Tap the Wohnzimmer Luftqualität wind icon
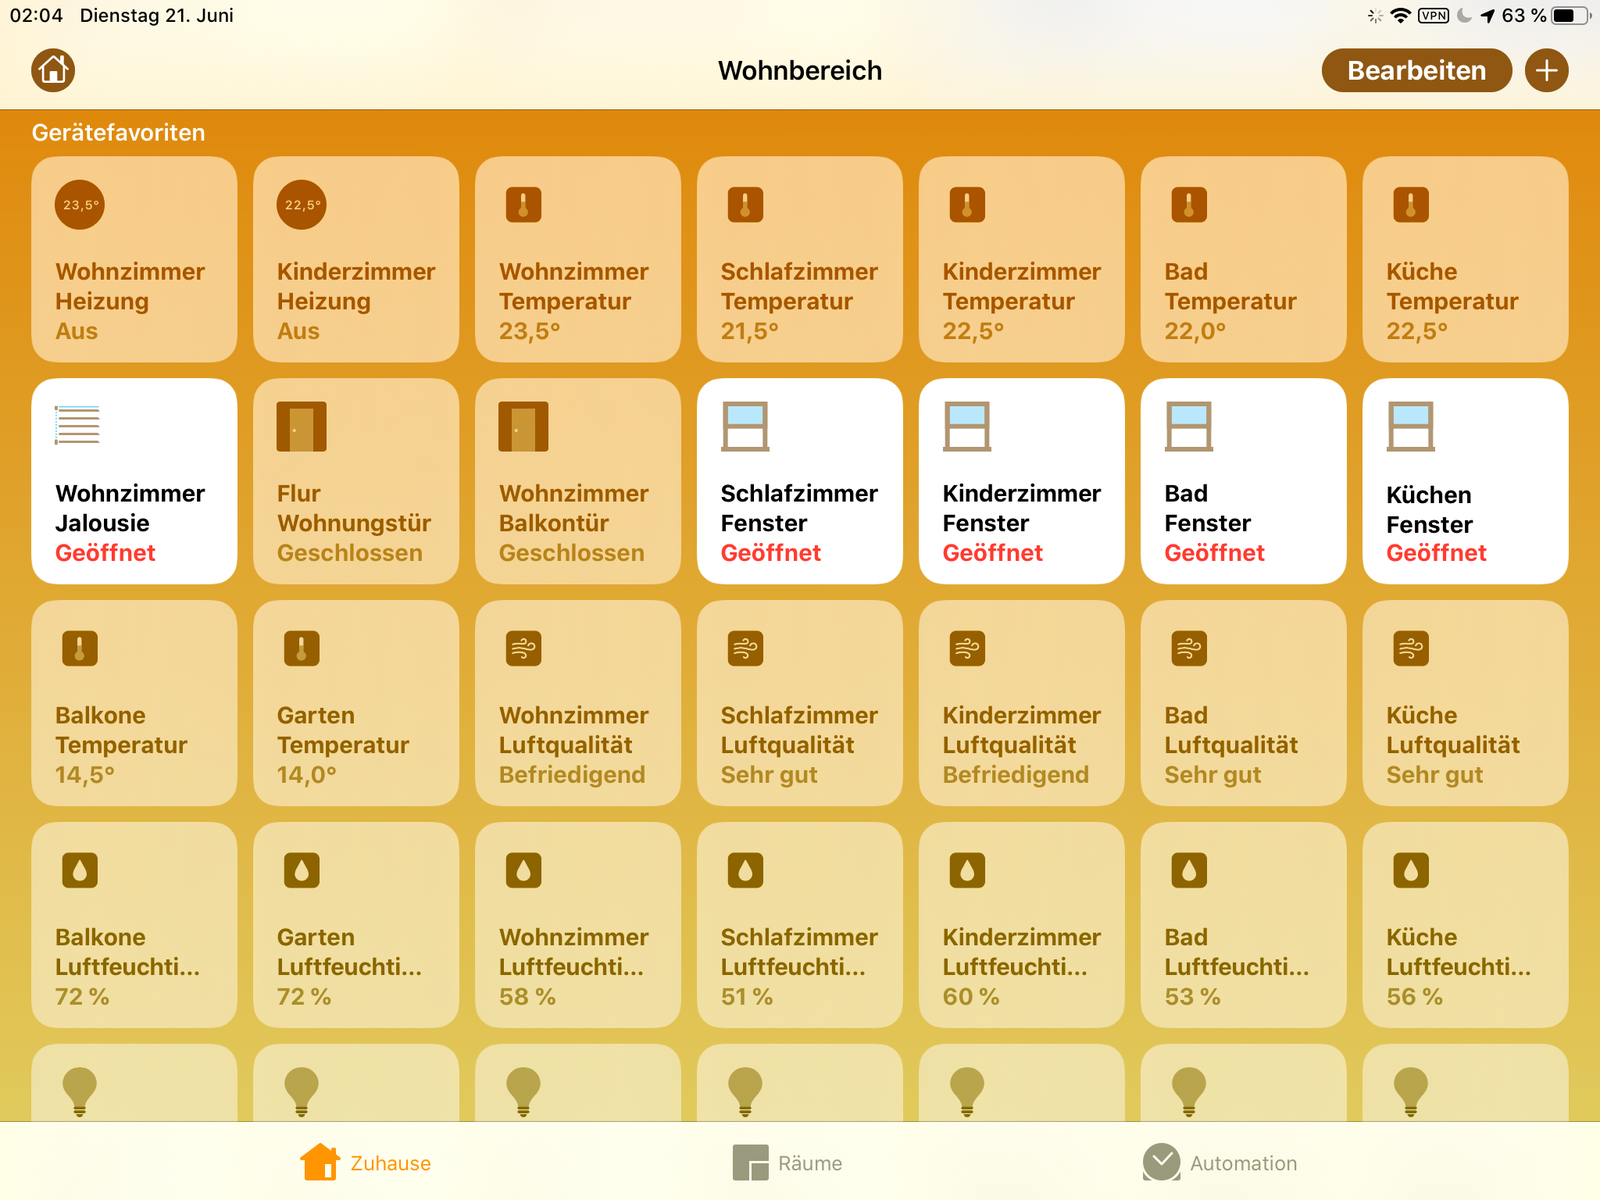Viewport: 1600px width, 1200px height. (x=523, y=649)
